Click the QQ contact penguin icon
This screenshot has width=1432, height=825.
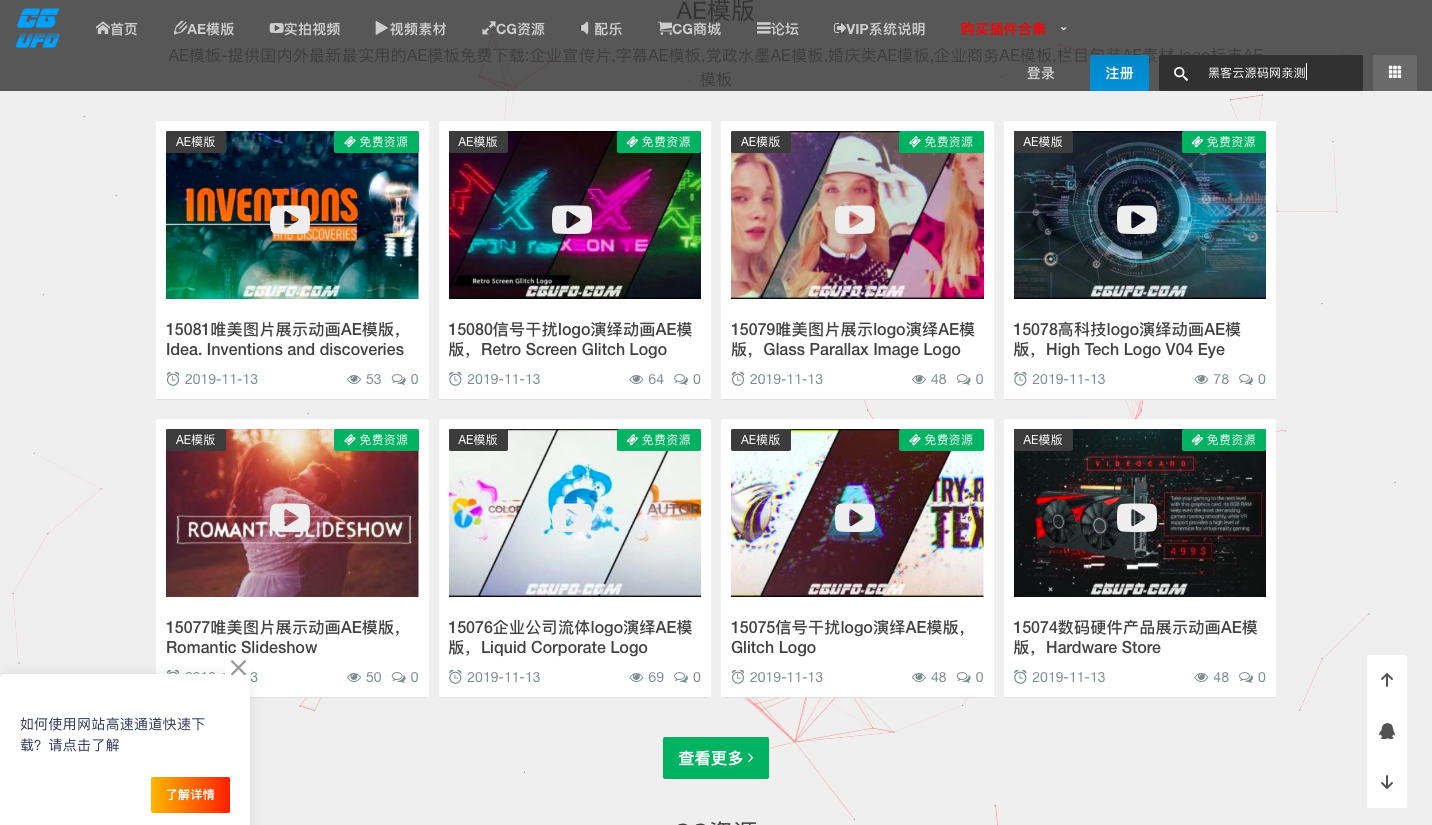pyautogui.click(x=1386, y=731)
